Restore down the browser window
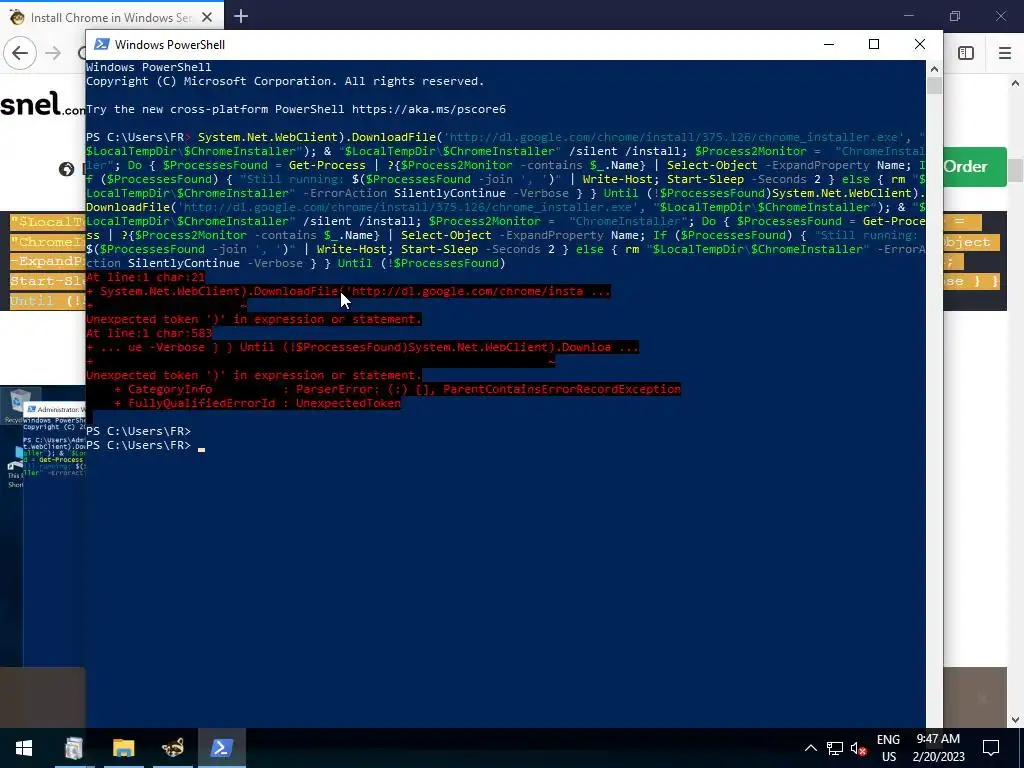1024x768 pixels. tap(955, 16)
